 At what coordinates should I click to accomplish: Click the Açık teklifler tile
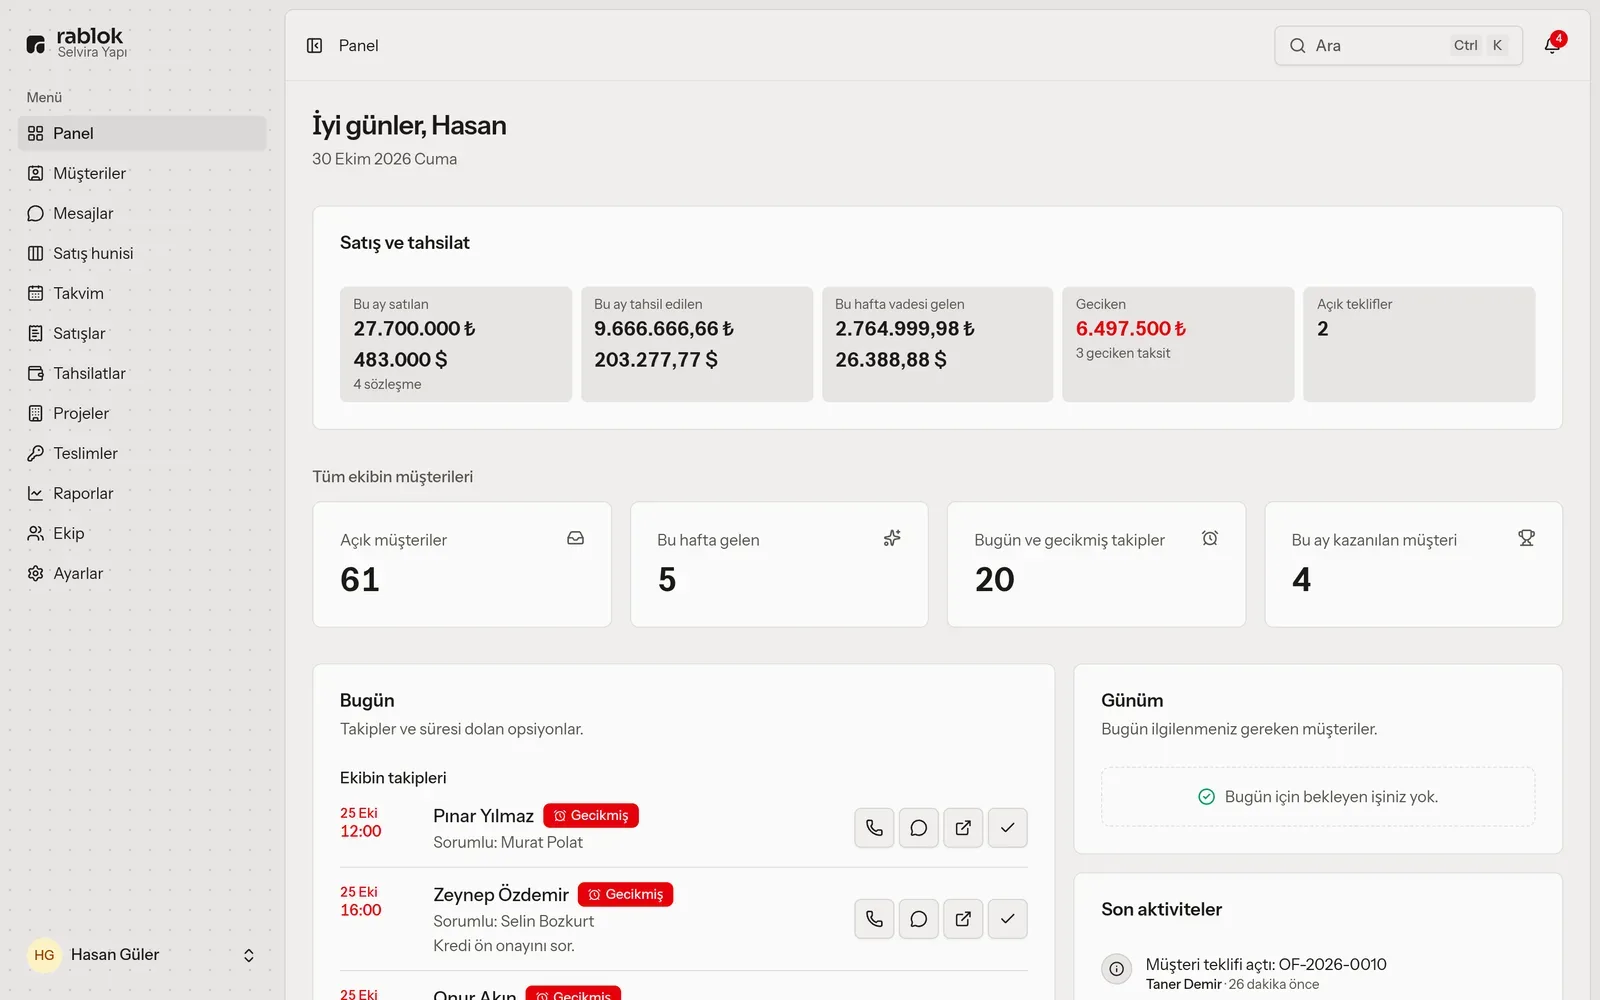pyautogui.click(x=1419, y=344)
